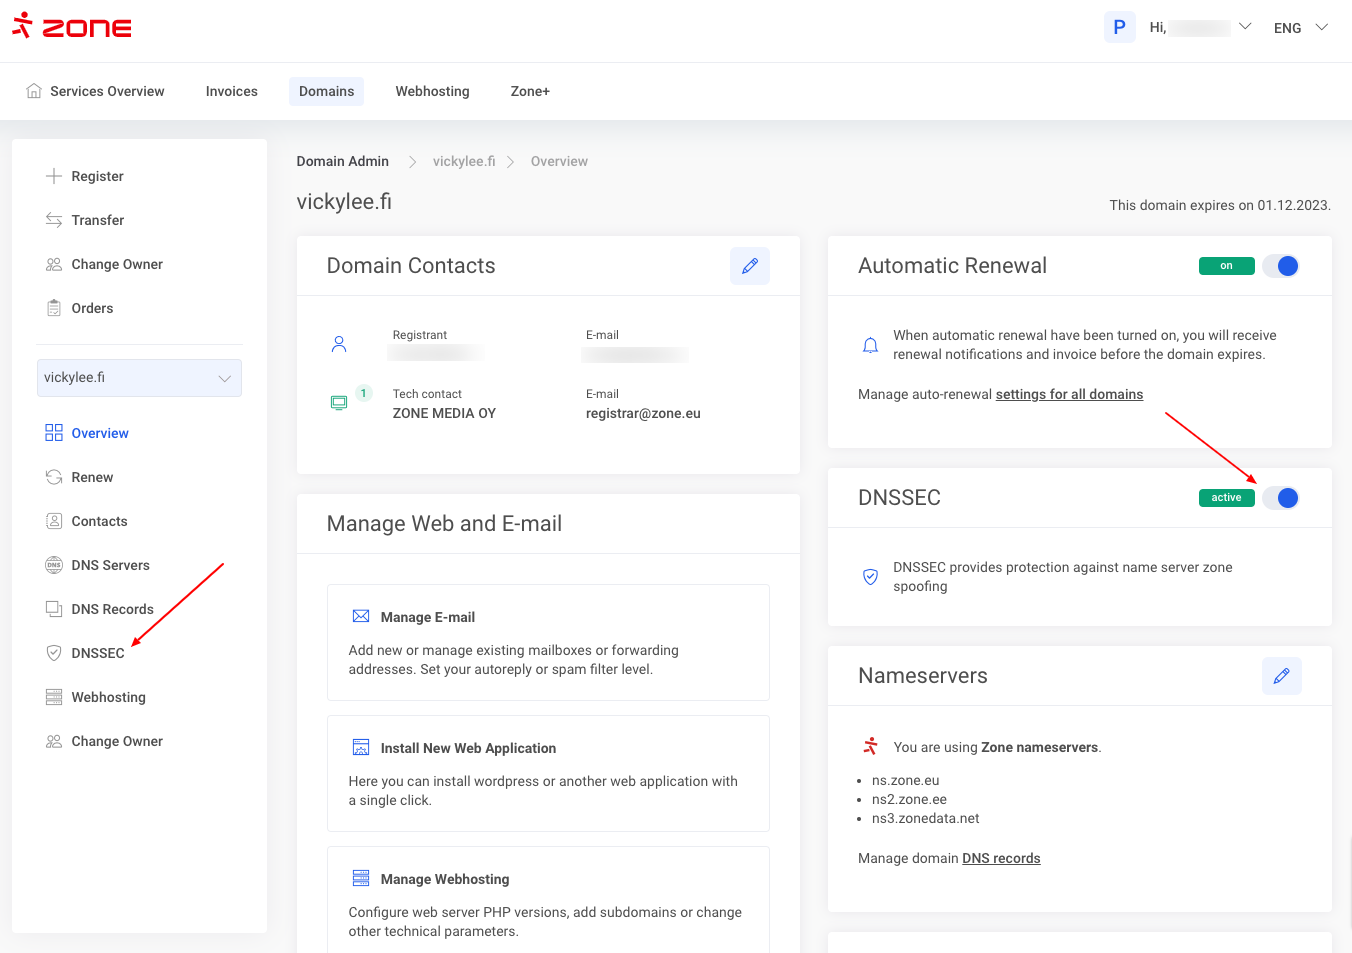This screenshot has width=1352, height=953.
Task: Click the Services Overview home icon
Action: coord(34,91)
